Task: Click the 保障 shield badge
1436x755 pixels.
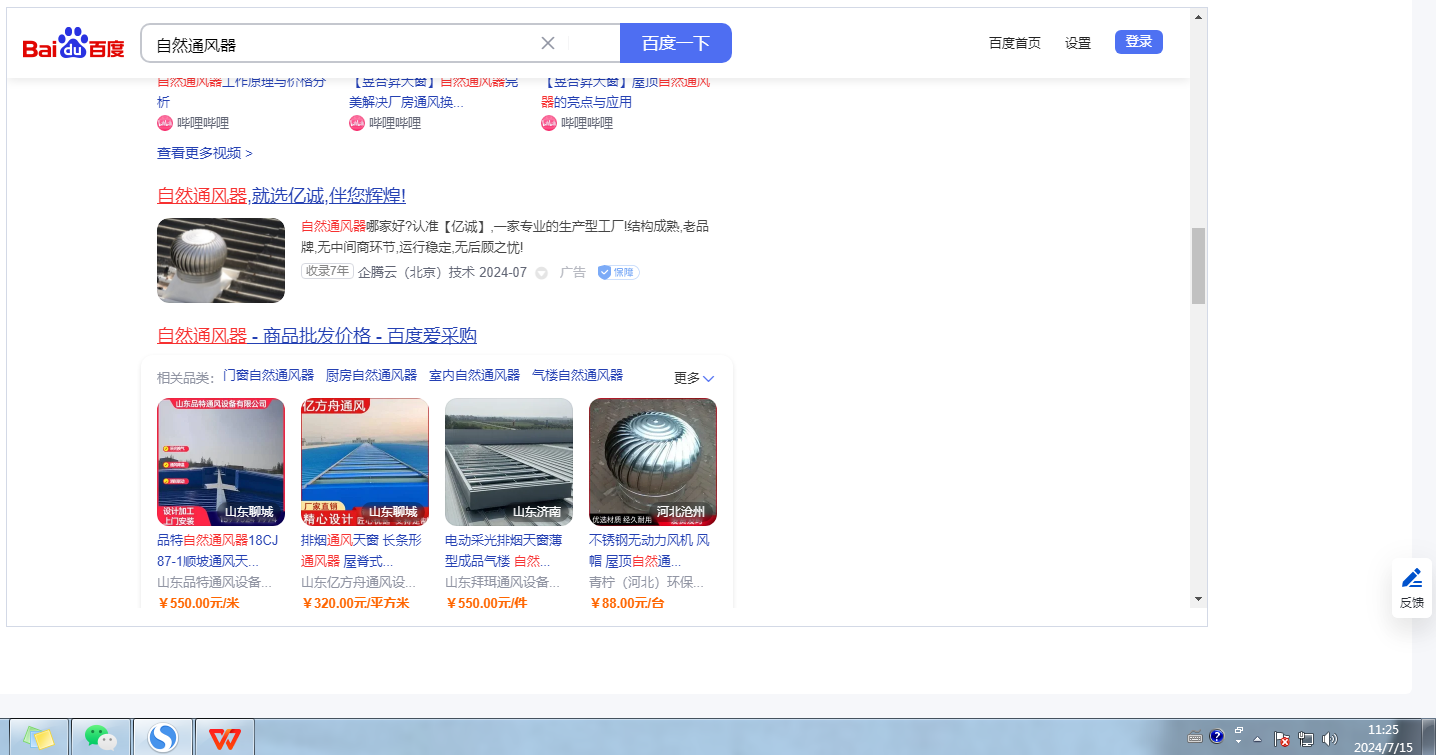Action: pos(618,272)
